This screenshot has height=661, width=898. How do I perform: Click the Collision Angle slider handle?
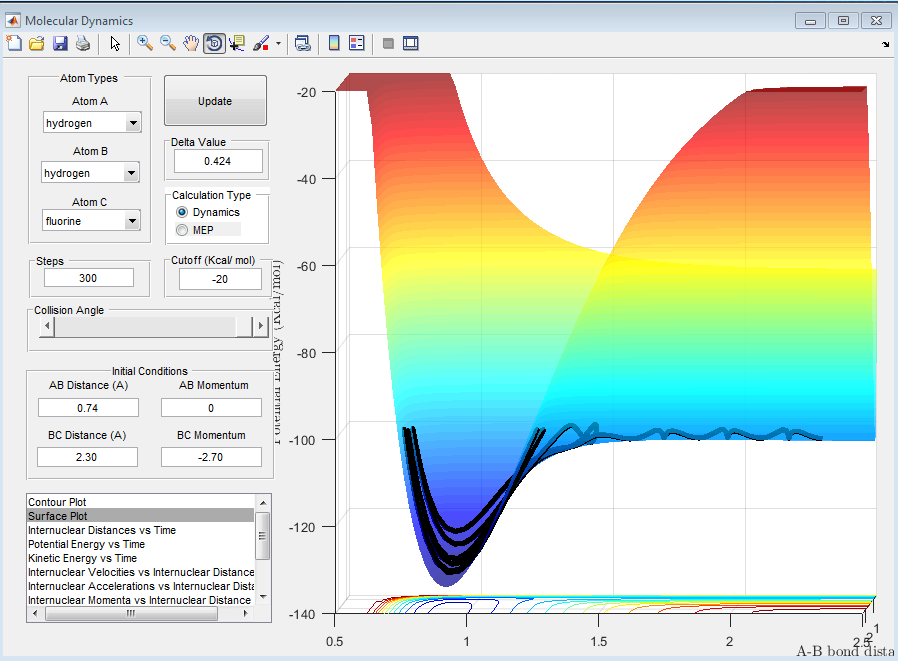(243, 328)
